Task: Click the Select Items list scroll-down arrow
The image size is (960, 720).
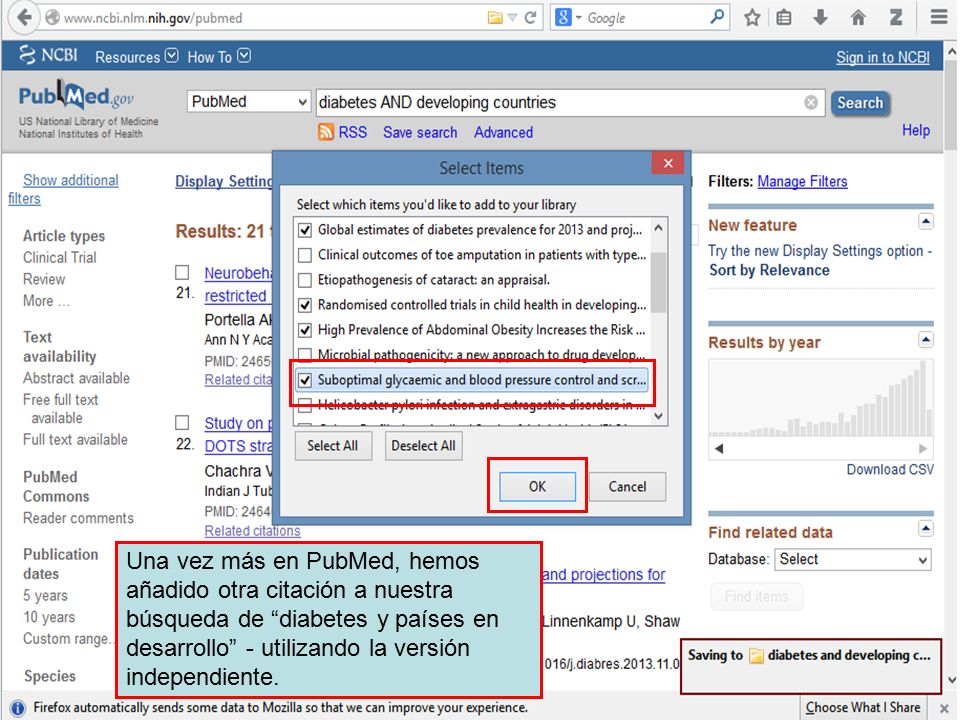Action: click(x=658, y=416)
